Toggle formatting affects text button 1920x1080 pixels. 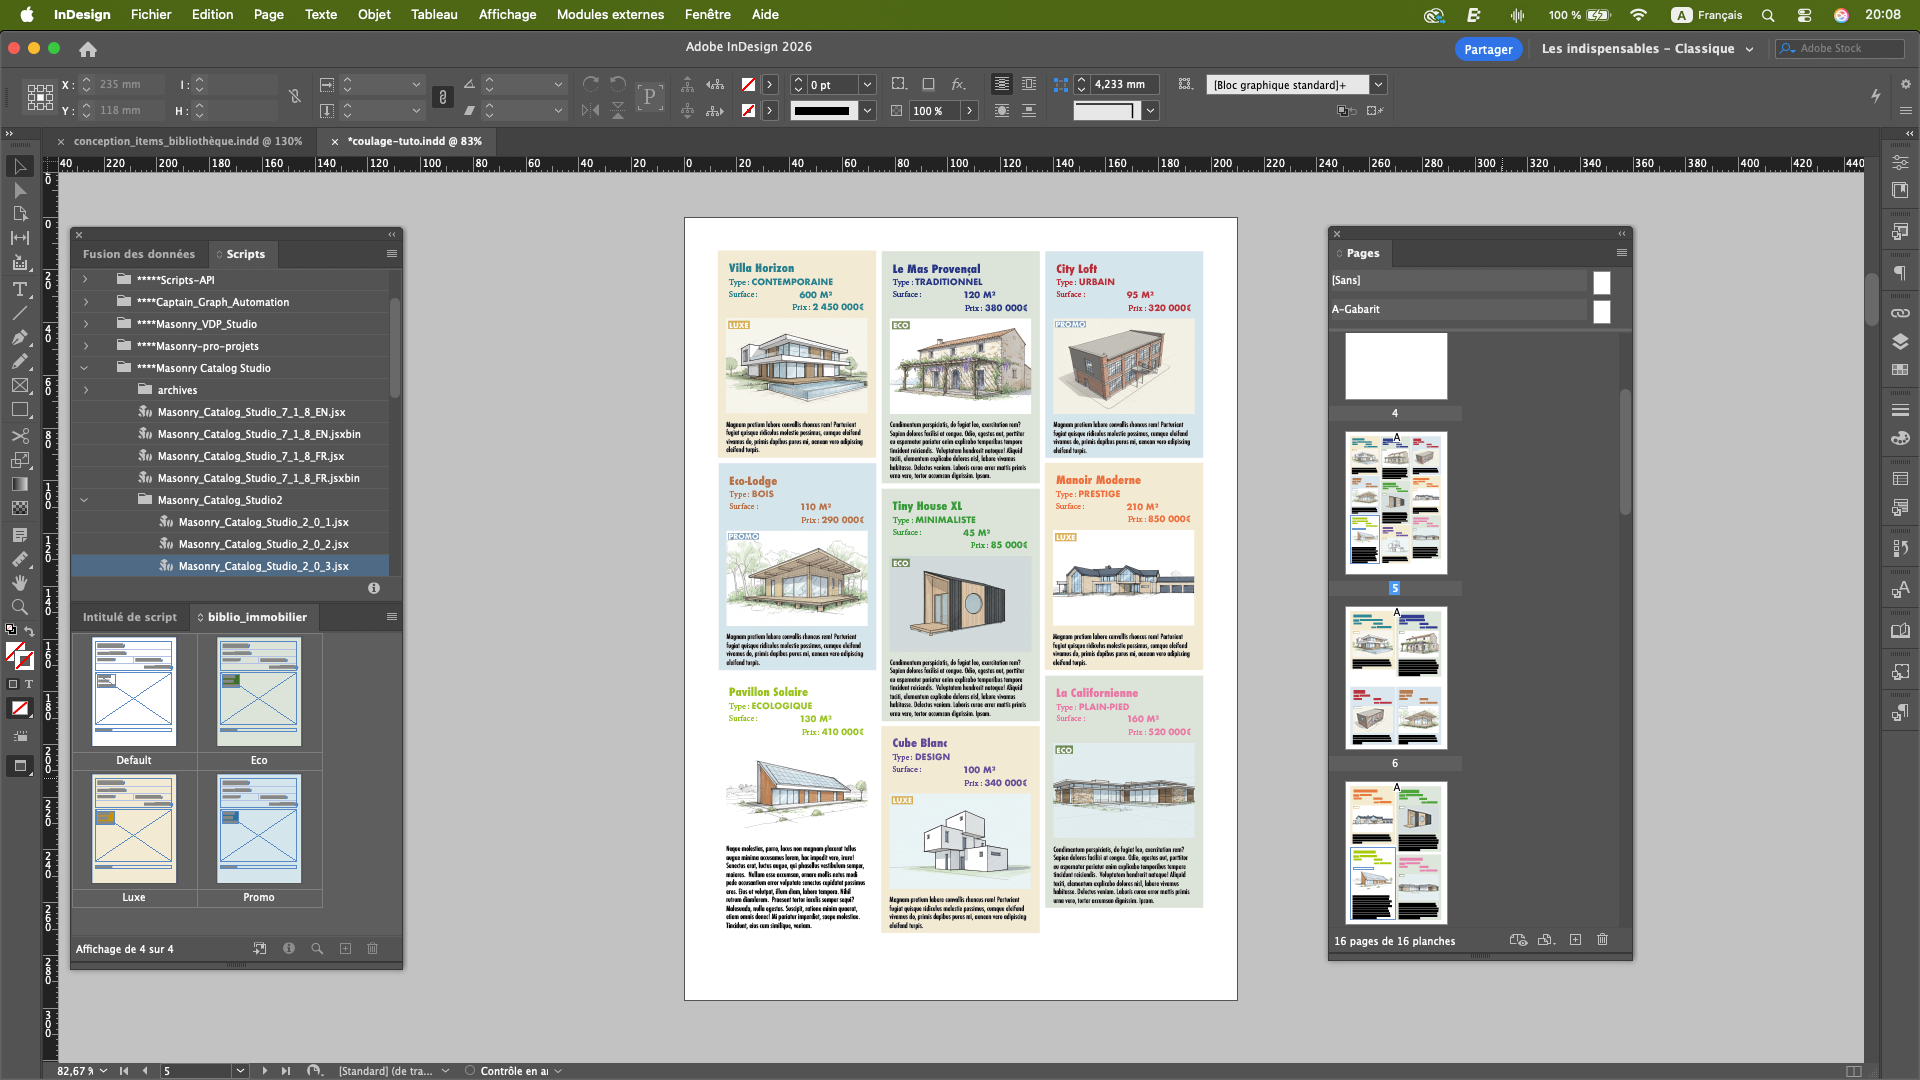point(29,684)
